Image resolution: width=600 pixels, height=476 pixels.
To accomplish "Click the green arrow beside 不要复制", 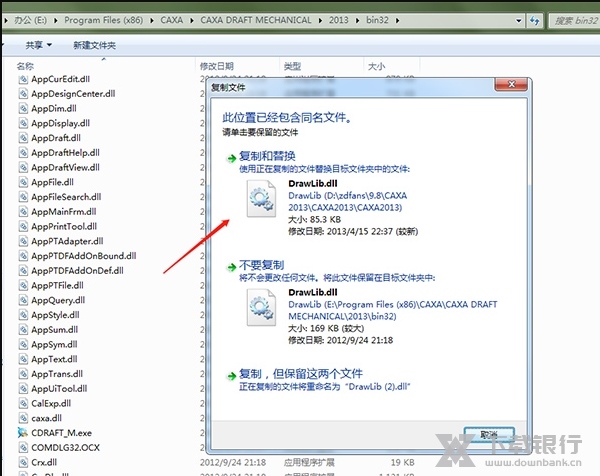I will pos(230,266).
